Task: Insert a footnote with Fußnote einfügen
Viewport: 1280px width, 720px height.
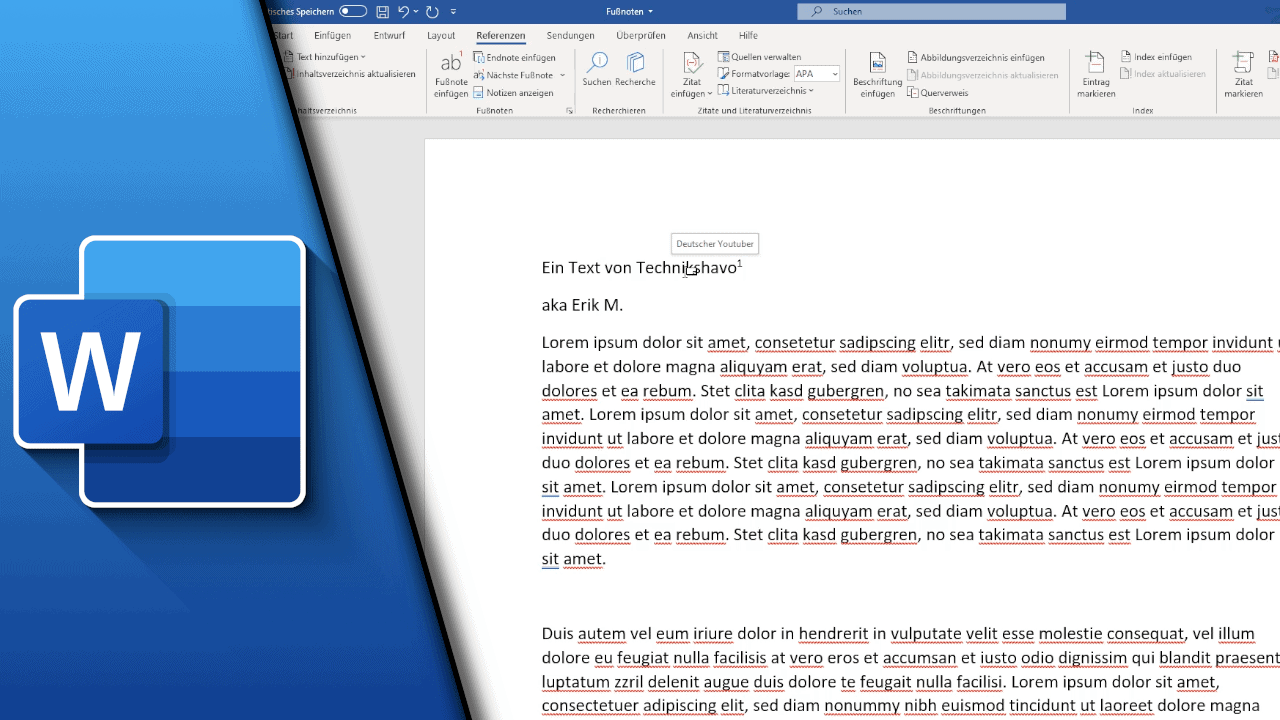Action: 450,73
